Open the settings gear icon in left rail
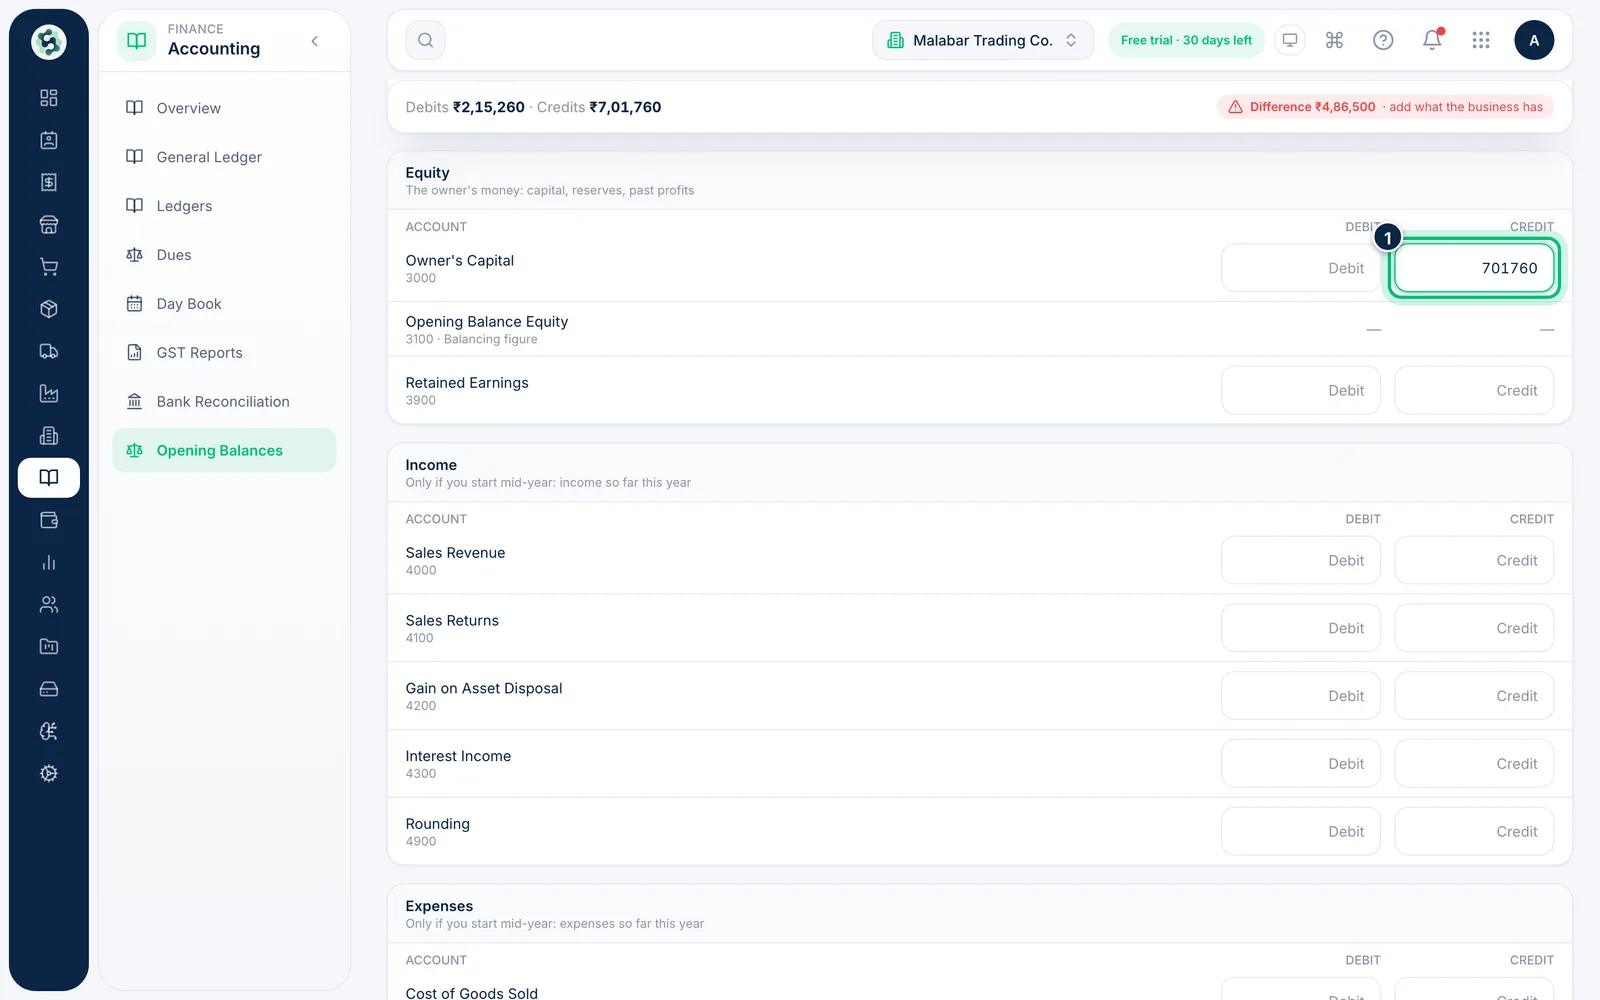 click(48, 773)
